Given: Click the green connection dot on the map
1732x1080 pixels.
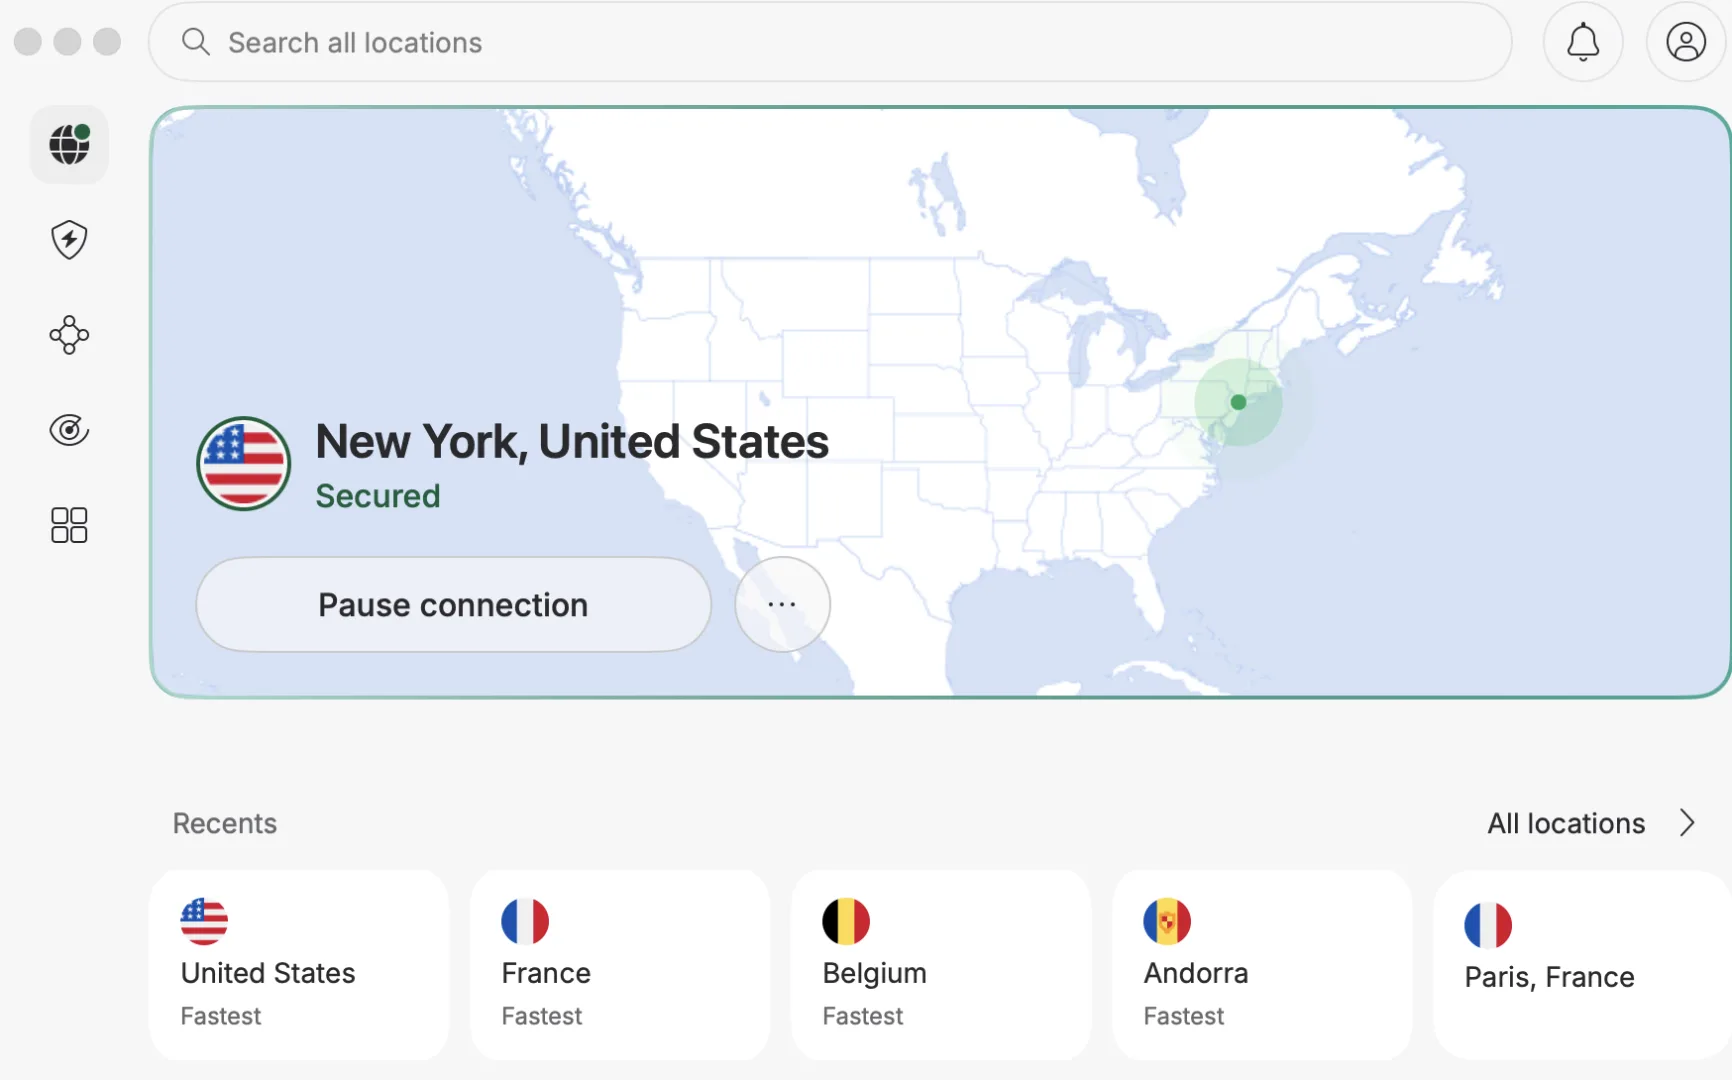Looking at the screenshot, I should (x=1237, y=402).
